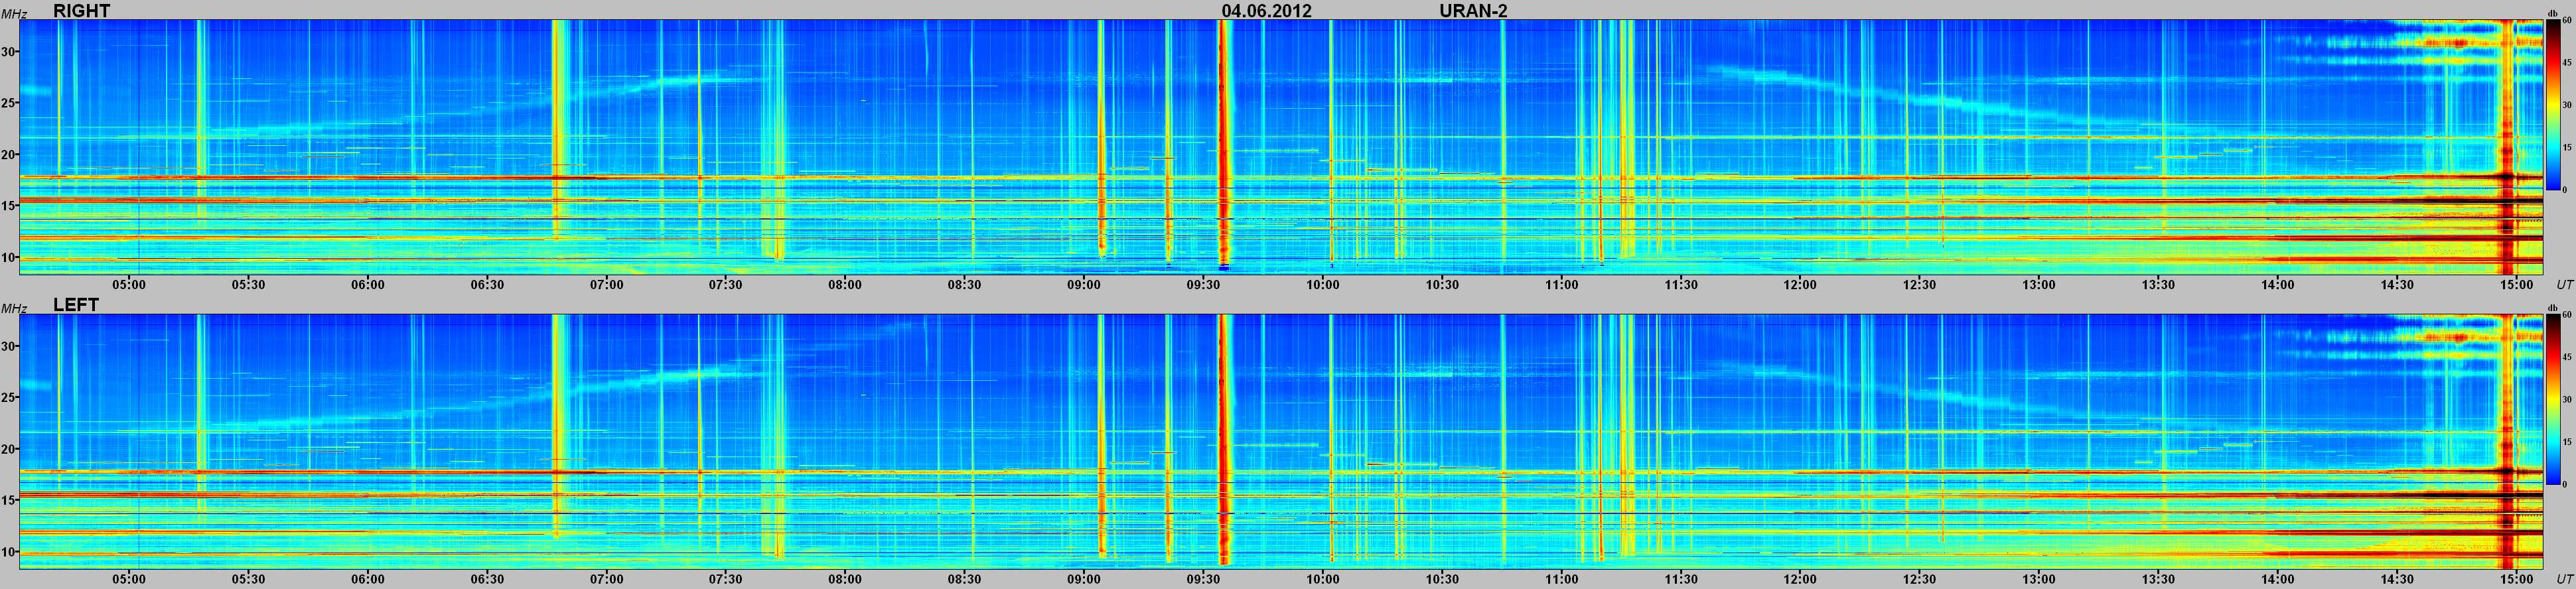Click the LEFT polarization panel title
This screenshot has height=589, width=2576.
point(76,304)
